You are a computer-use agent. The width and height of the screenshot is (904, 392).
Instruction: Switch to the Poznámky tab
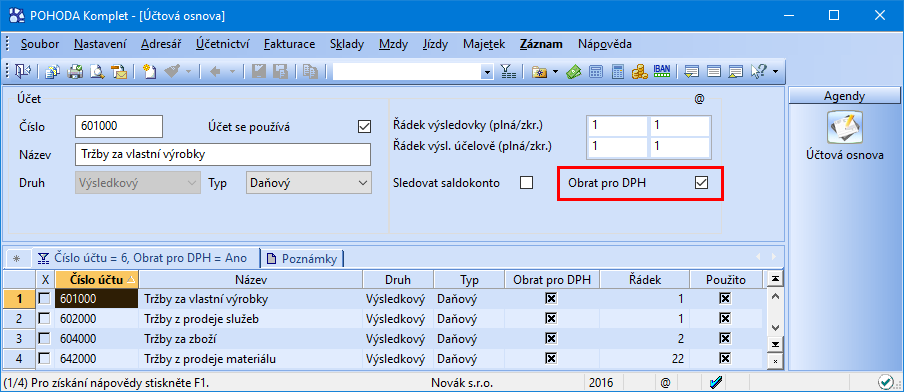303,258
